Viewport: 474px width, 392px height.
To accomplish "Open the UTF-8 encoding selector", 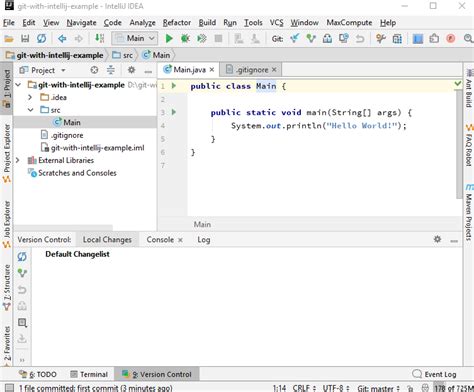I will click(336, 388).
